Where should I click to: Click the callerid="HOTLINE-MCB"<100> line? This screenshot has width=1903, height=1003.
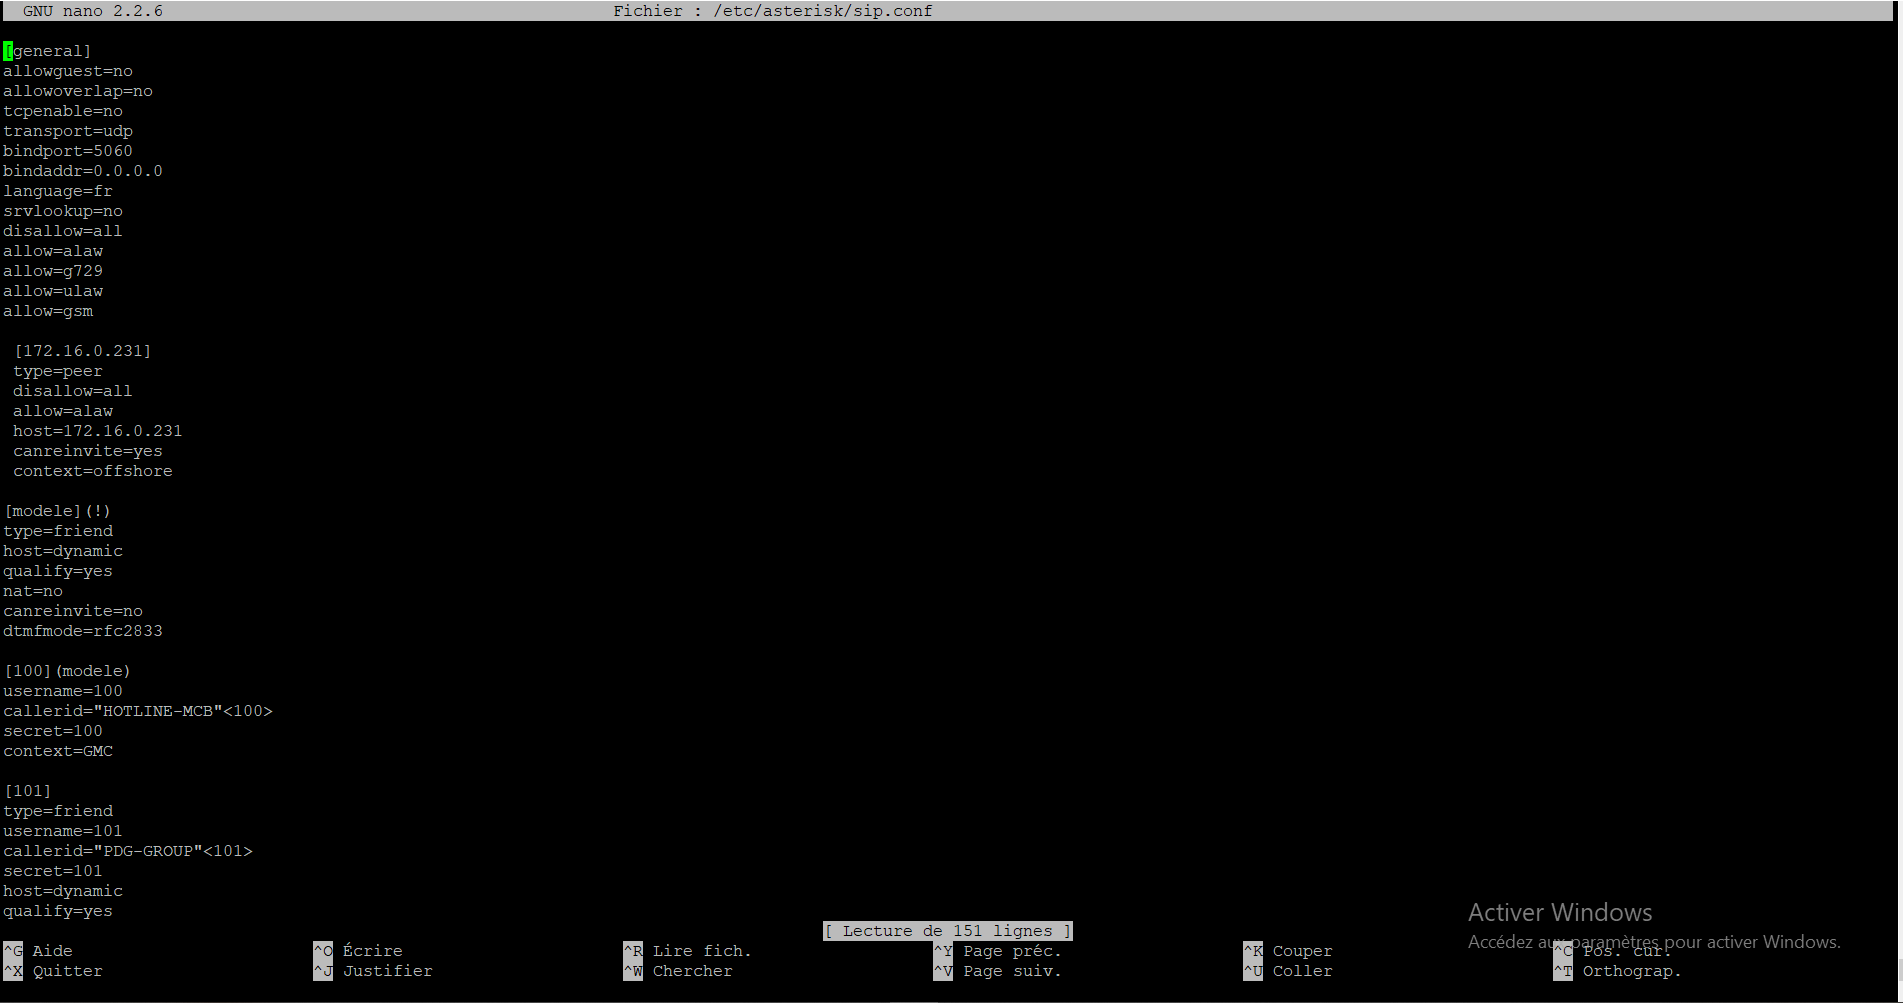[138, 711]
